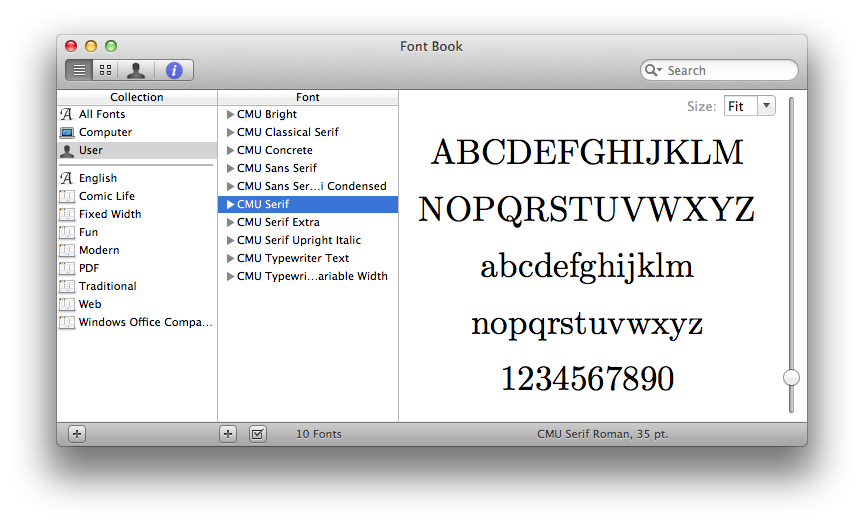The image size is (864, 525).
Task: Expand the CMU Concrete family
Action: coord(230,150)
